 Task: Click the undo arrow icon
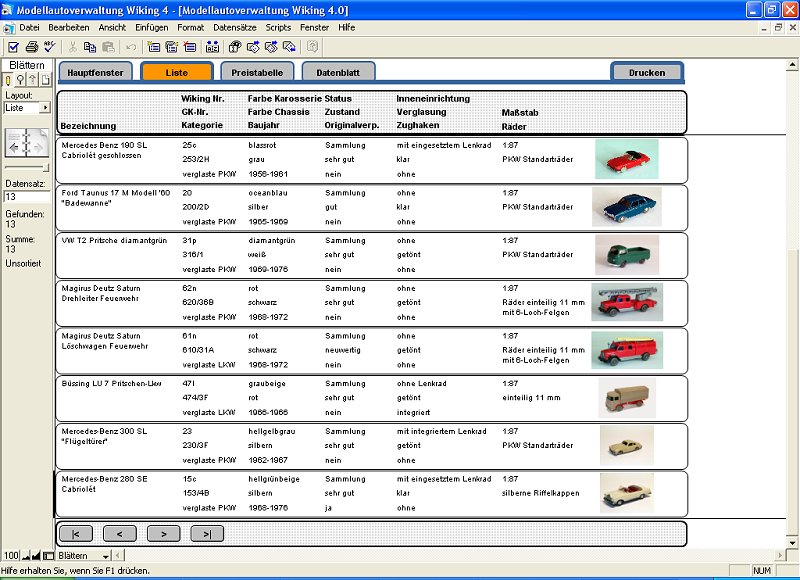tap(131, 47)
